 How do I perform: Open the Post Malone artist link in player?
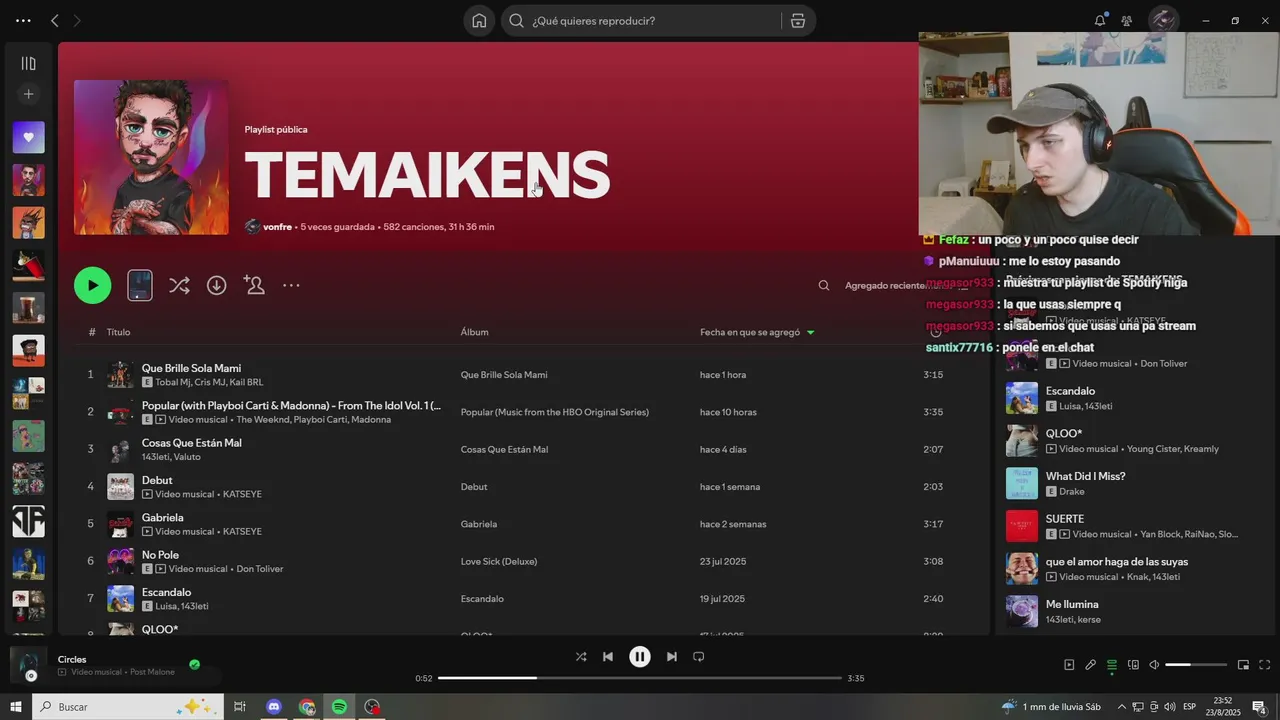coord(152,672)
